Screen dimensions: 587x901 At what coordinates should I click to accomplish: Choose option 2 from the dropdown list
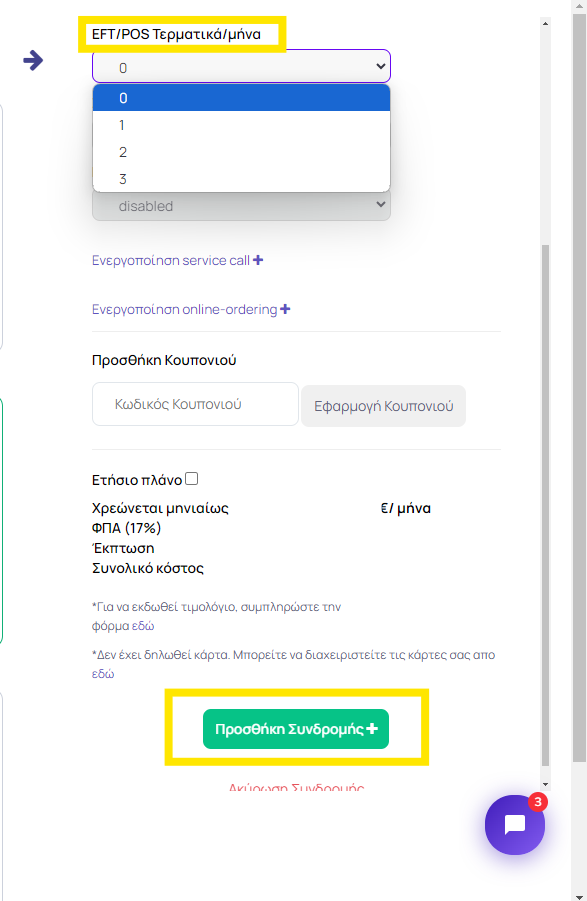[x=241, y=152]
